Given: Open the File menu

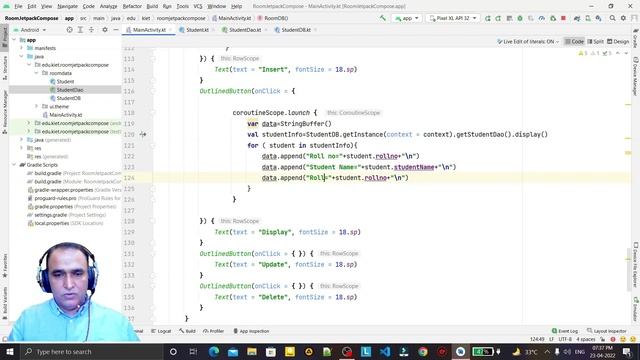Looking at the screenshot, I should point(18,6).
